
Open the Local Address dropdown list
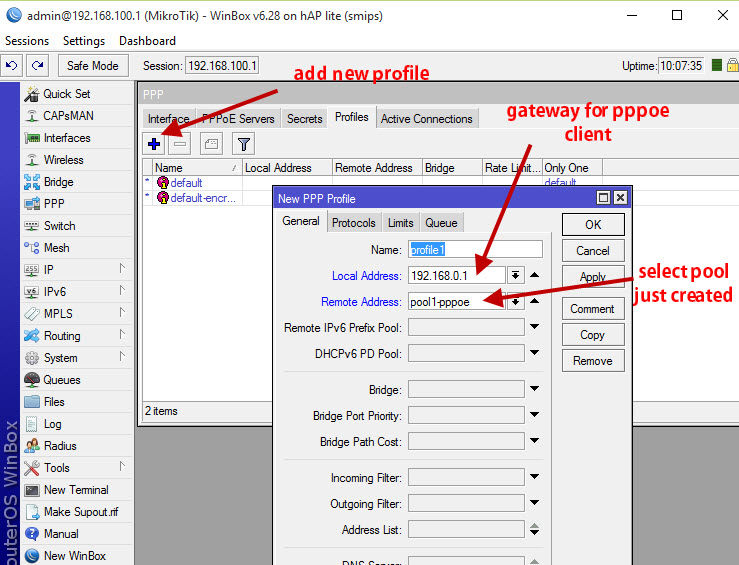pos(516,275)
